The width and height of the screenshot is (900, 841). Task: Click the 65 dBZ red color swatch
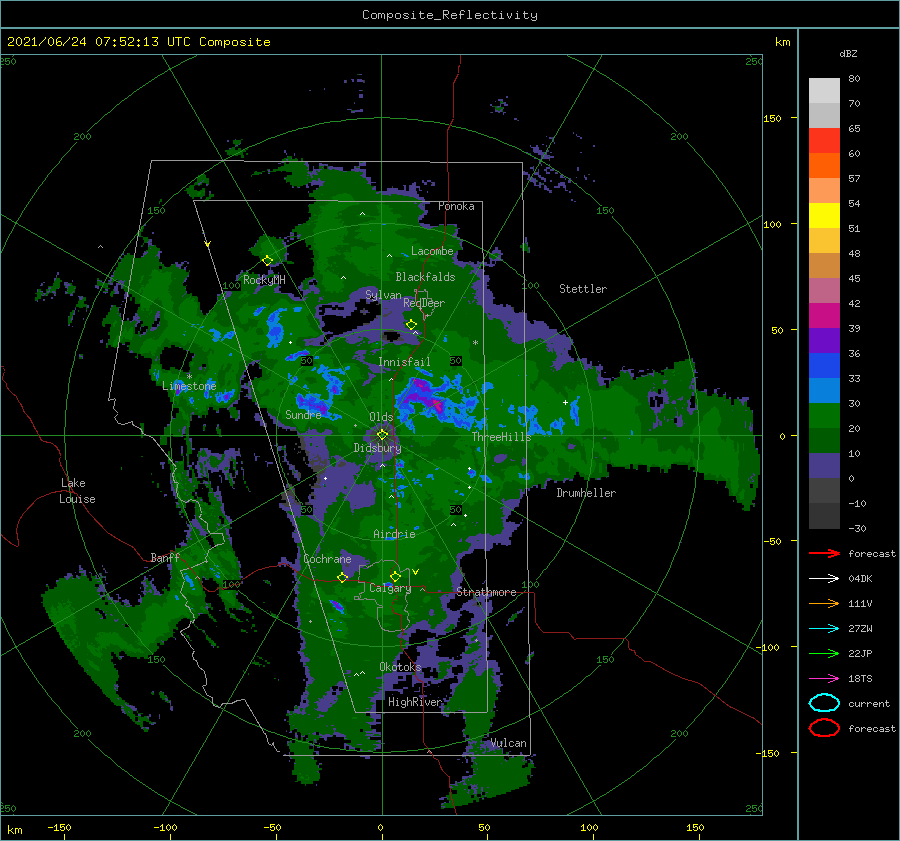(x=824, y=141)
